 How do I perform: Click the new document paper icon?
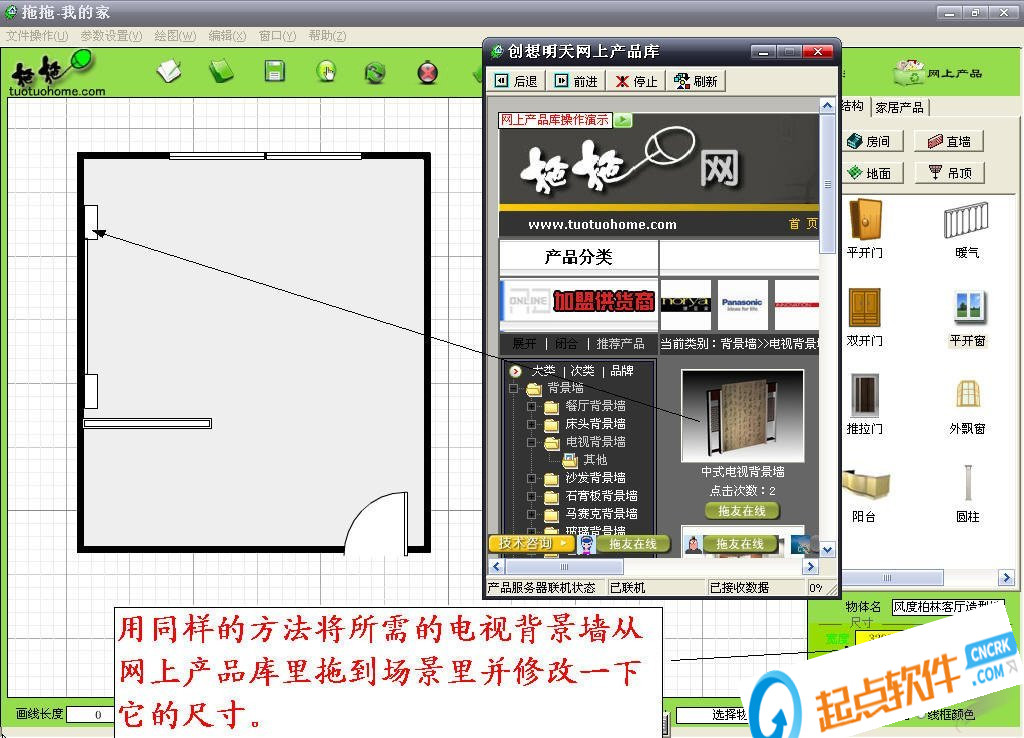pyautogui.click(x=170, y=71)
